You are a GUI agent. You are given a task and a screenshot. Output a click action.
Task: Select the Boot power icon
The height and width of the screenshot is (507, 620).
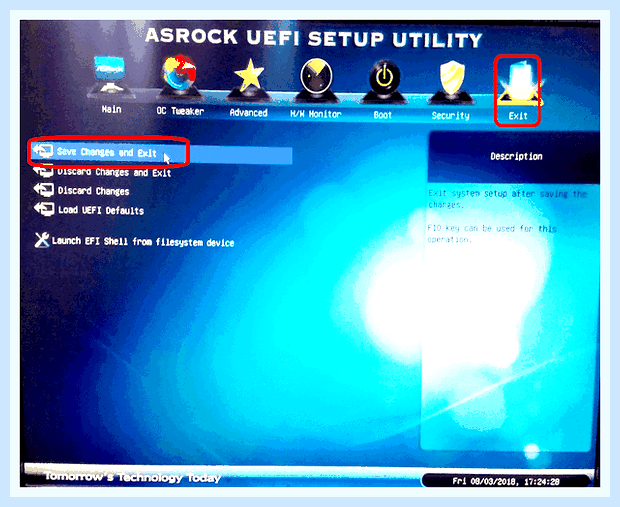coord(384,80)
